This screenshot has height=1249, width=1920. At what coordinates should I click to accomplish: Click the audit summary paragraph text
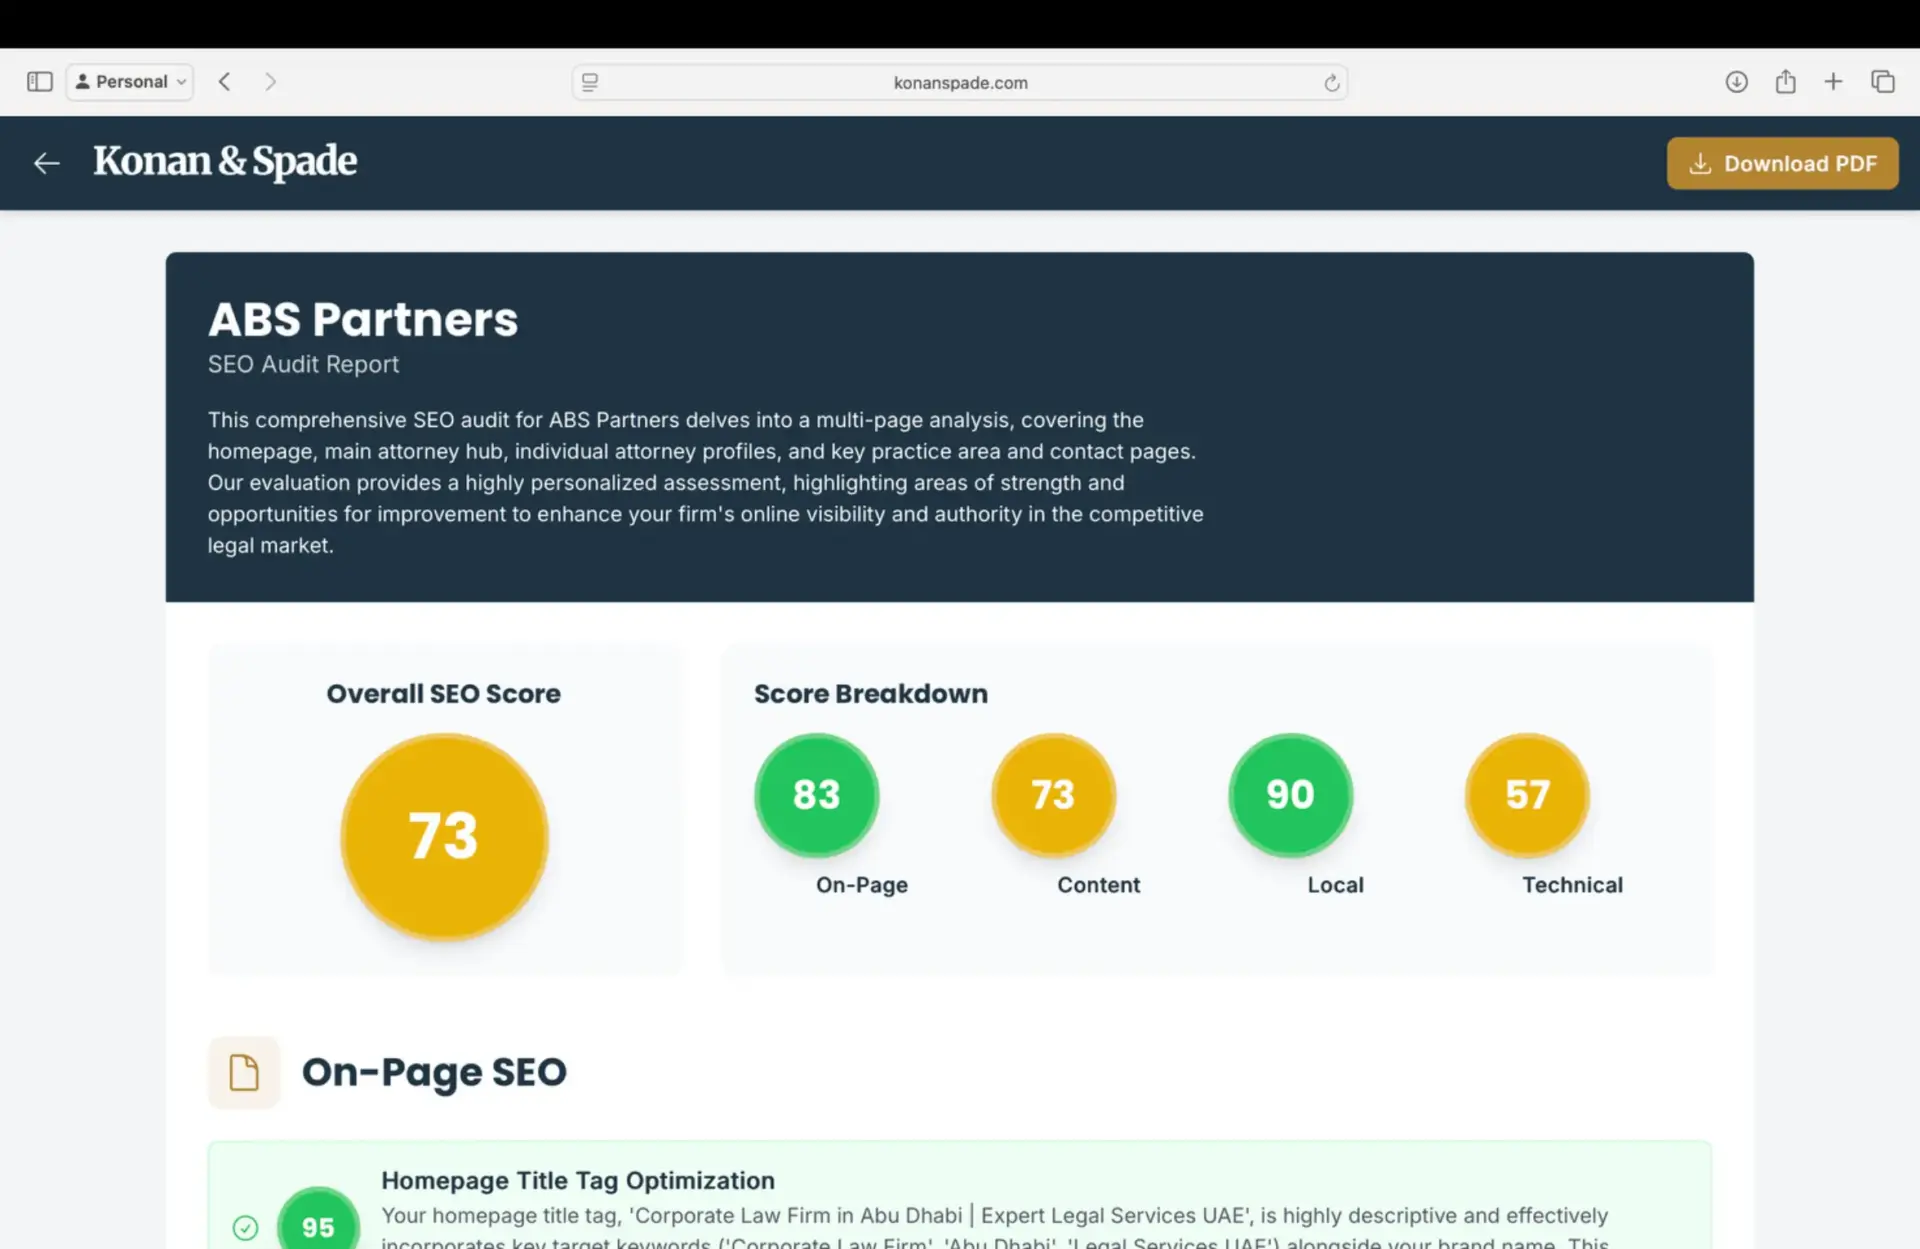click(x=706, y=482)
